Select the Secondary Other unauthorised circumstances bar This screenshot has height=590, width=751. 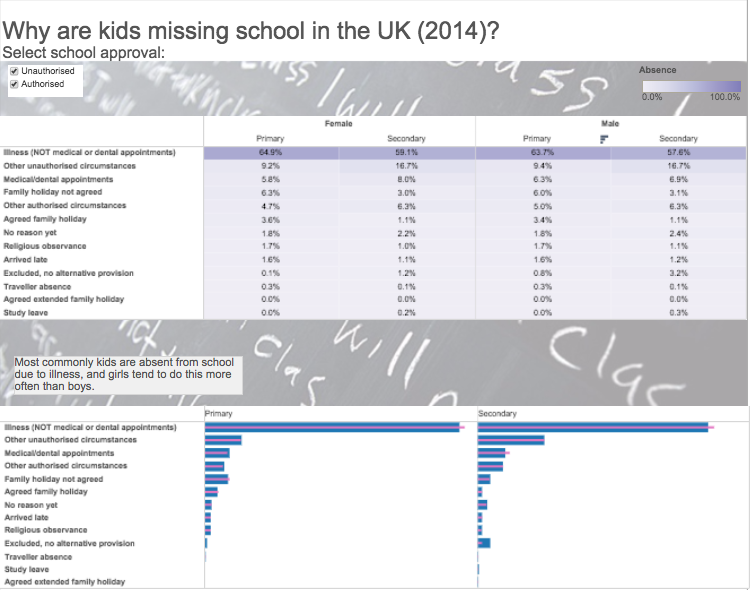pos(511,440)
